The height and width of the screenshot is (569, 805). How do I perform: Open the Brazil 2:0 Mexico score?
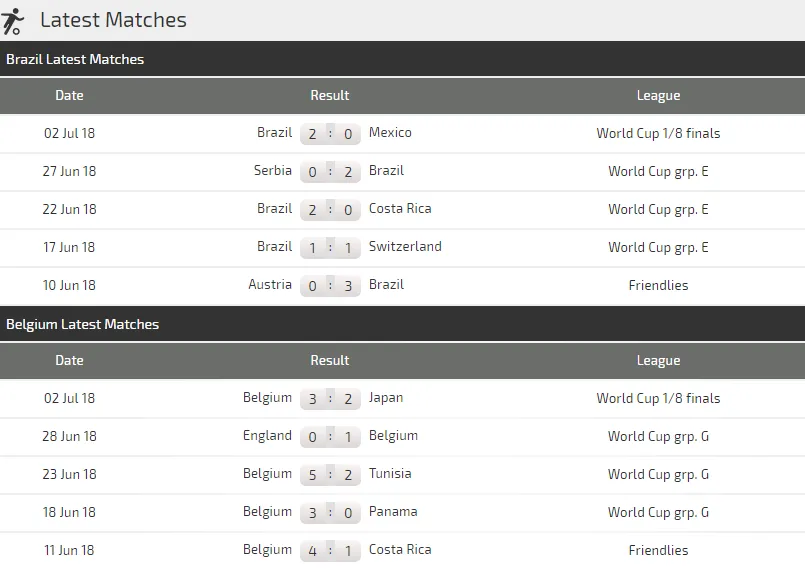(330, 133)
